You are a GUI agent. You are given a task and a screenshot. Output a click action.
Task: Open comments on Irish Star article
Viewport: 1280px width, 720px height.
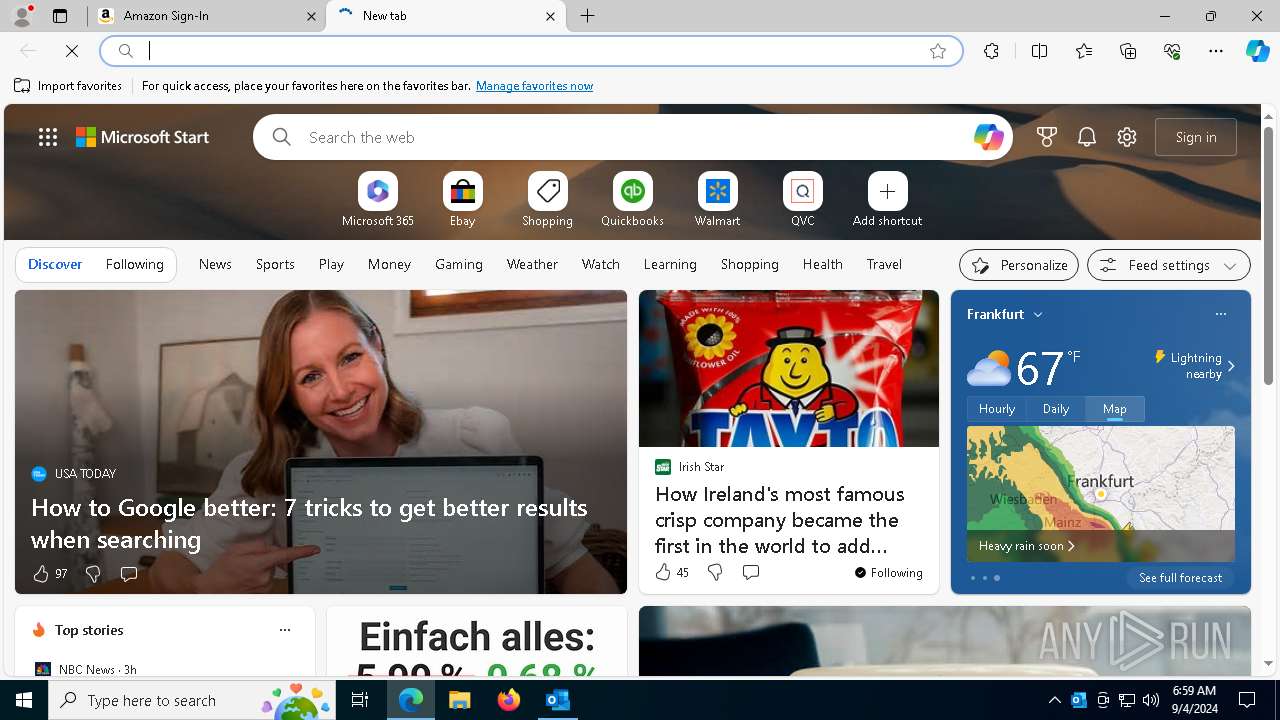751,572
